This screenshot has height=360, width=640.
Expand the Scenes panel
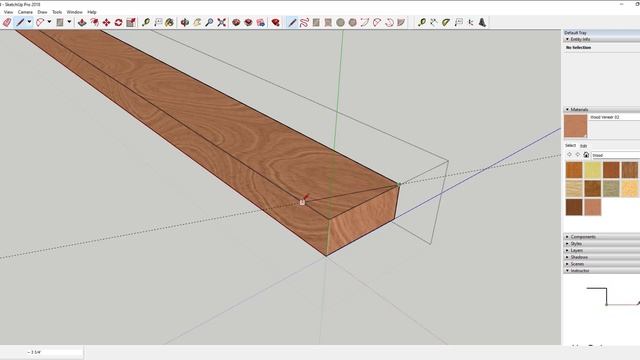(x=567, y=264)
